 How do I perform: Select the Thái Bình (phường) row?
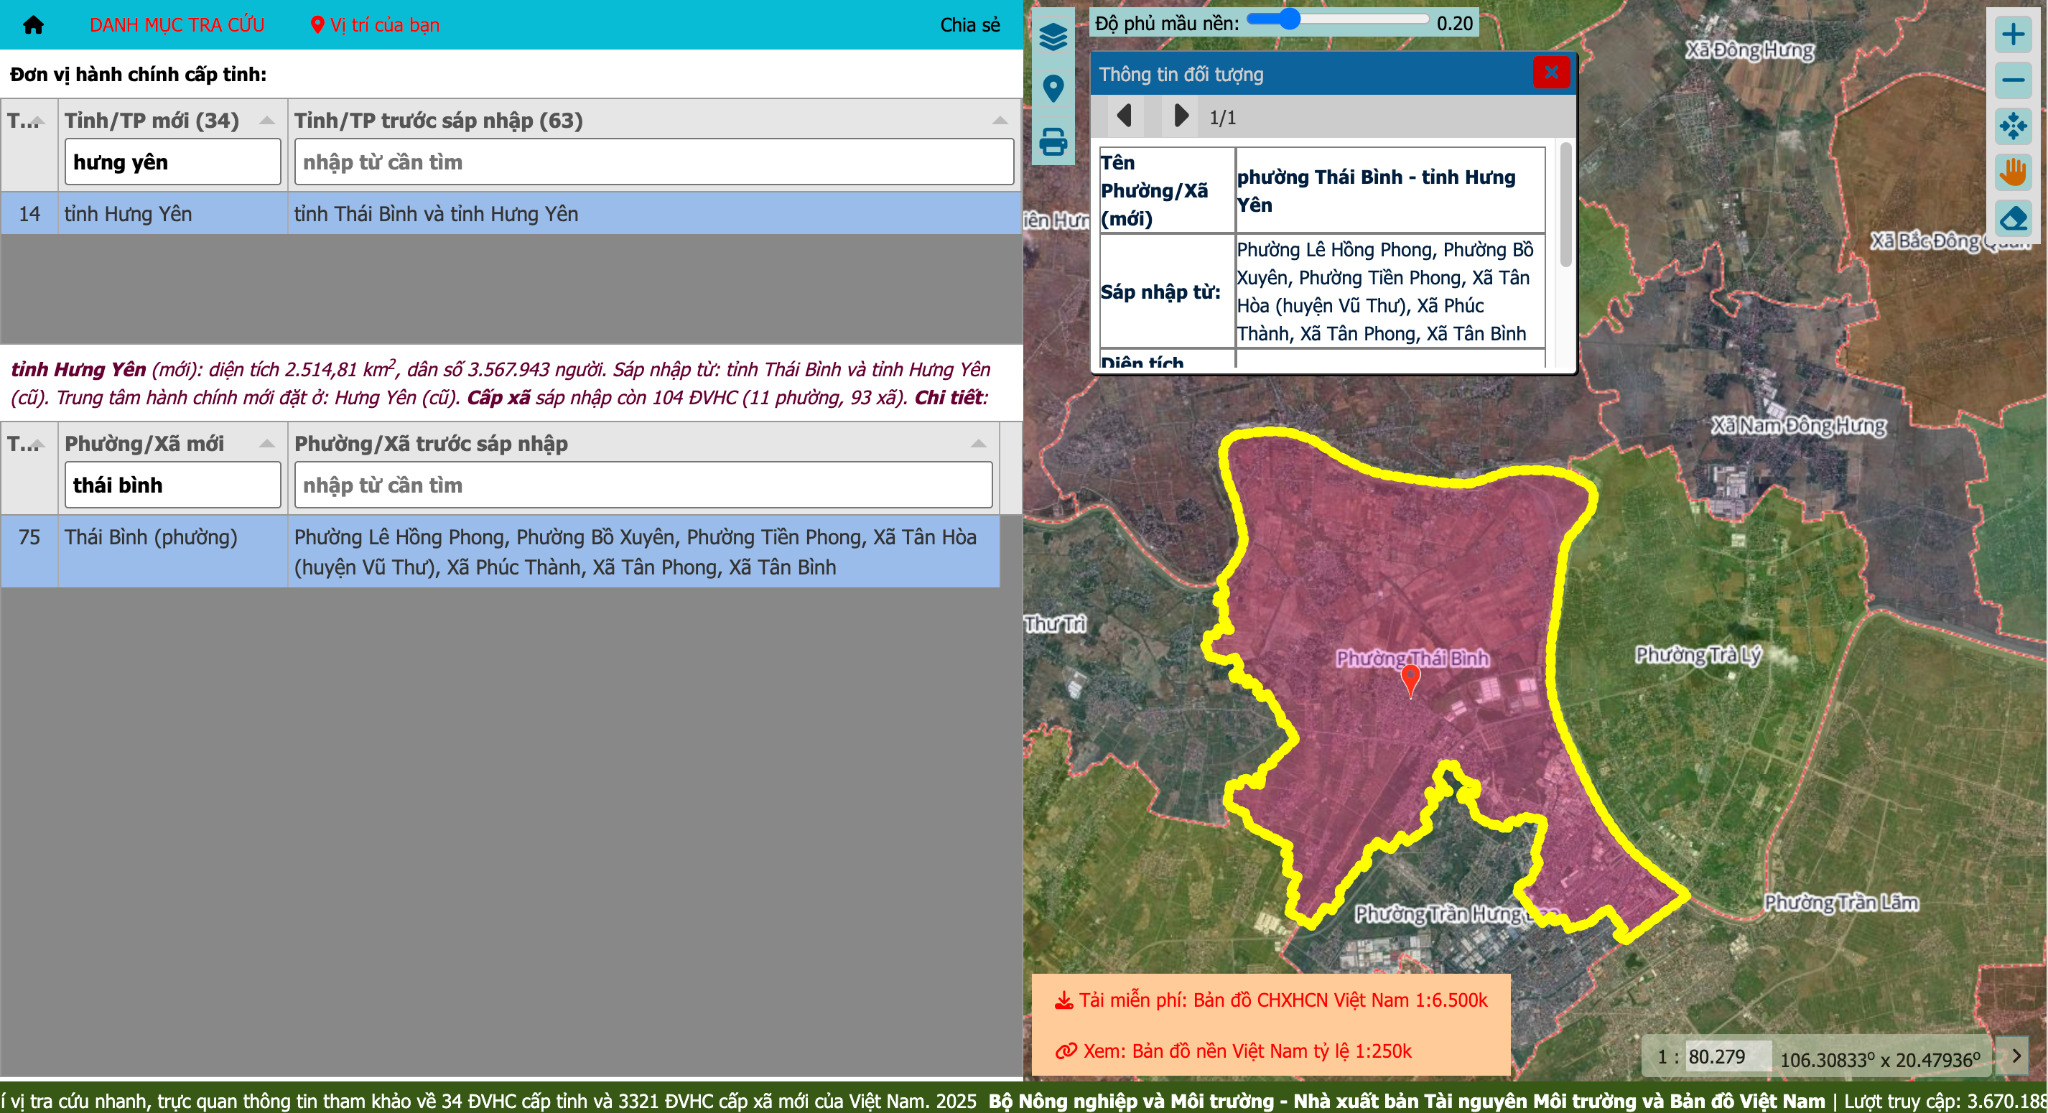tap(500, 552)
